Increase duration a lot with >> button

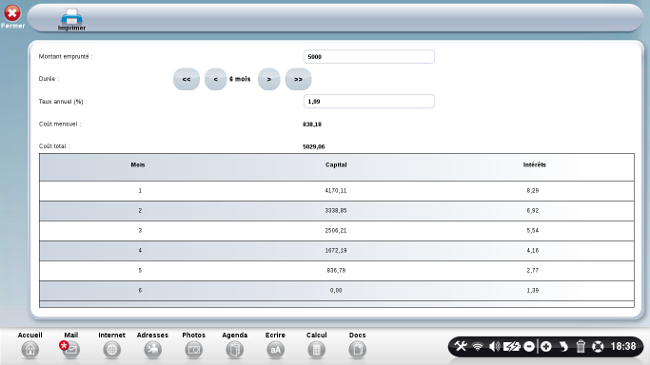298,79
